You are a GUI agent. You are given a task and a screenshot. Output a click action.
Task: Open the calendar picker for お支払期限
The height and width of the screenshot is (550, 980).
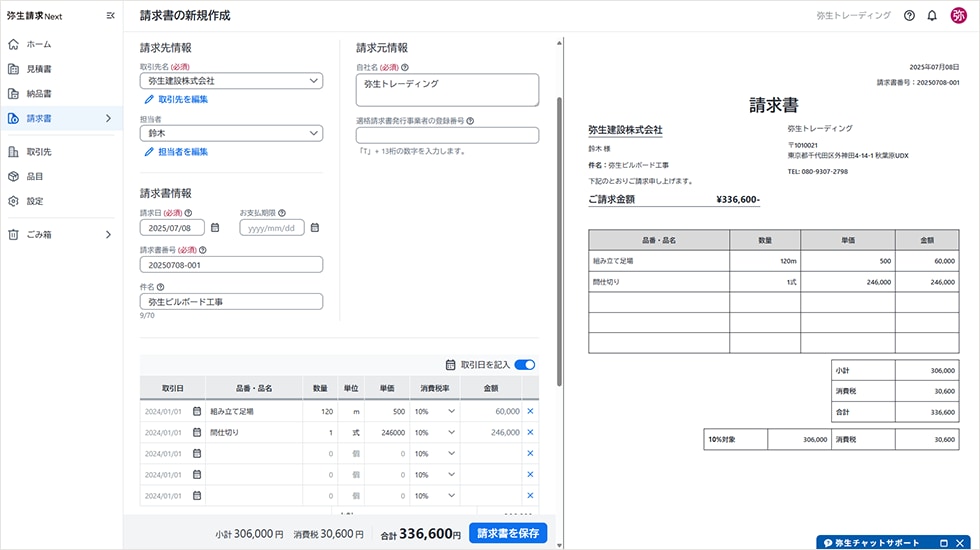click(314, 228)
